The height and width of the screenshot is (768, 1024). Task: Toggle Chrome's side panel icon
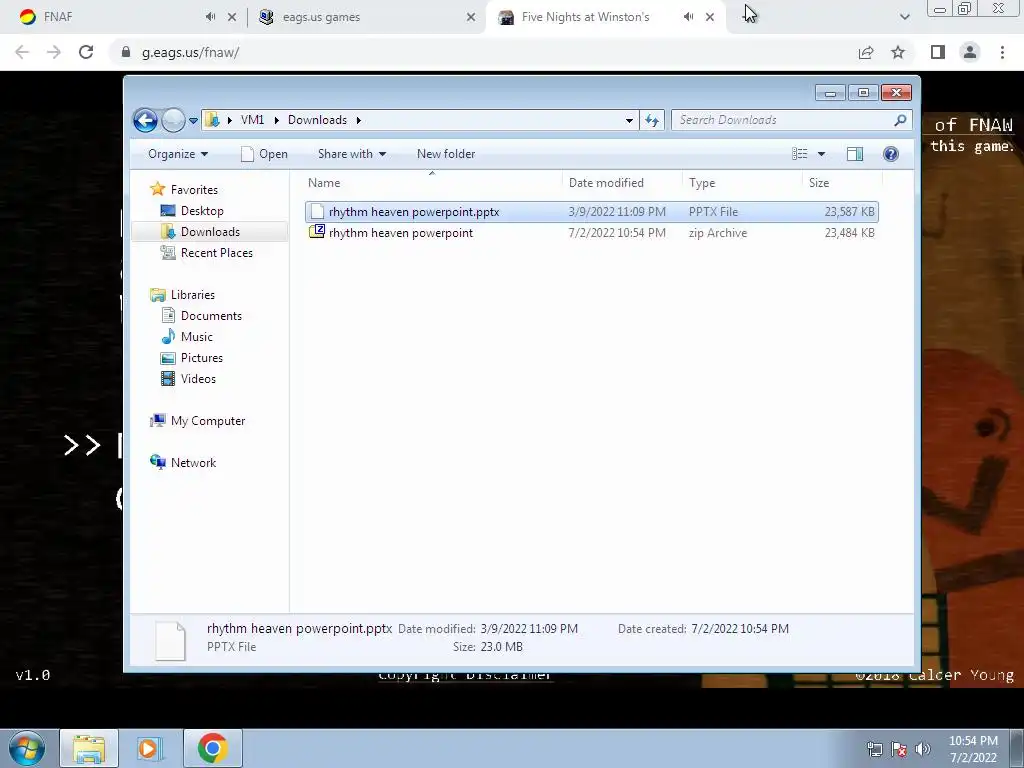click(938, 52)
